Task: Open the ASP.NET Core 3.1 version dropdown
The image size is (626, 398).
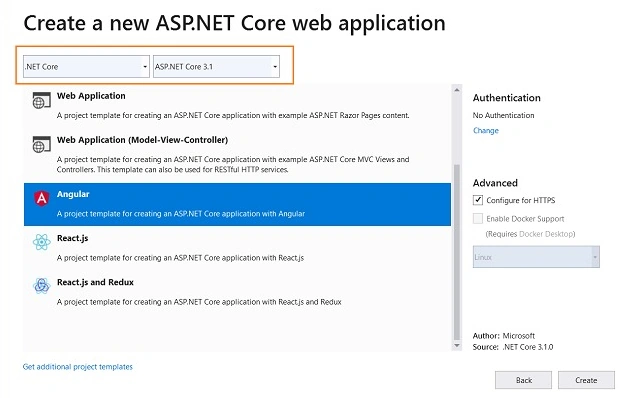Action: coord(216,67)
